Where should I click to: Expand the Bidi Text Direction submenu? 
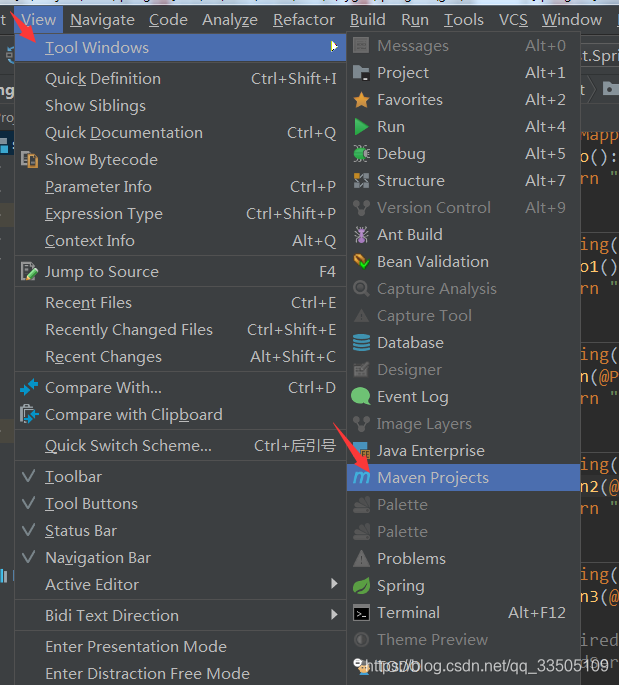click(180, 615)
